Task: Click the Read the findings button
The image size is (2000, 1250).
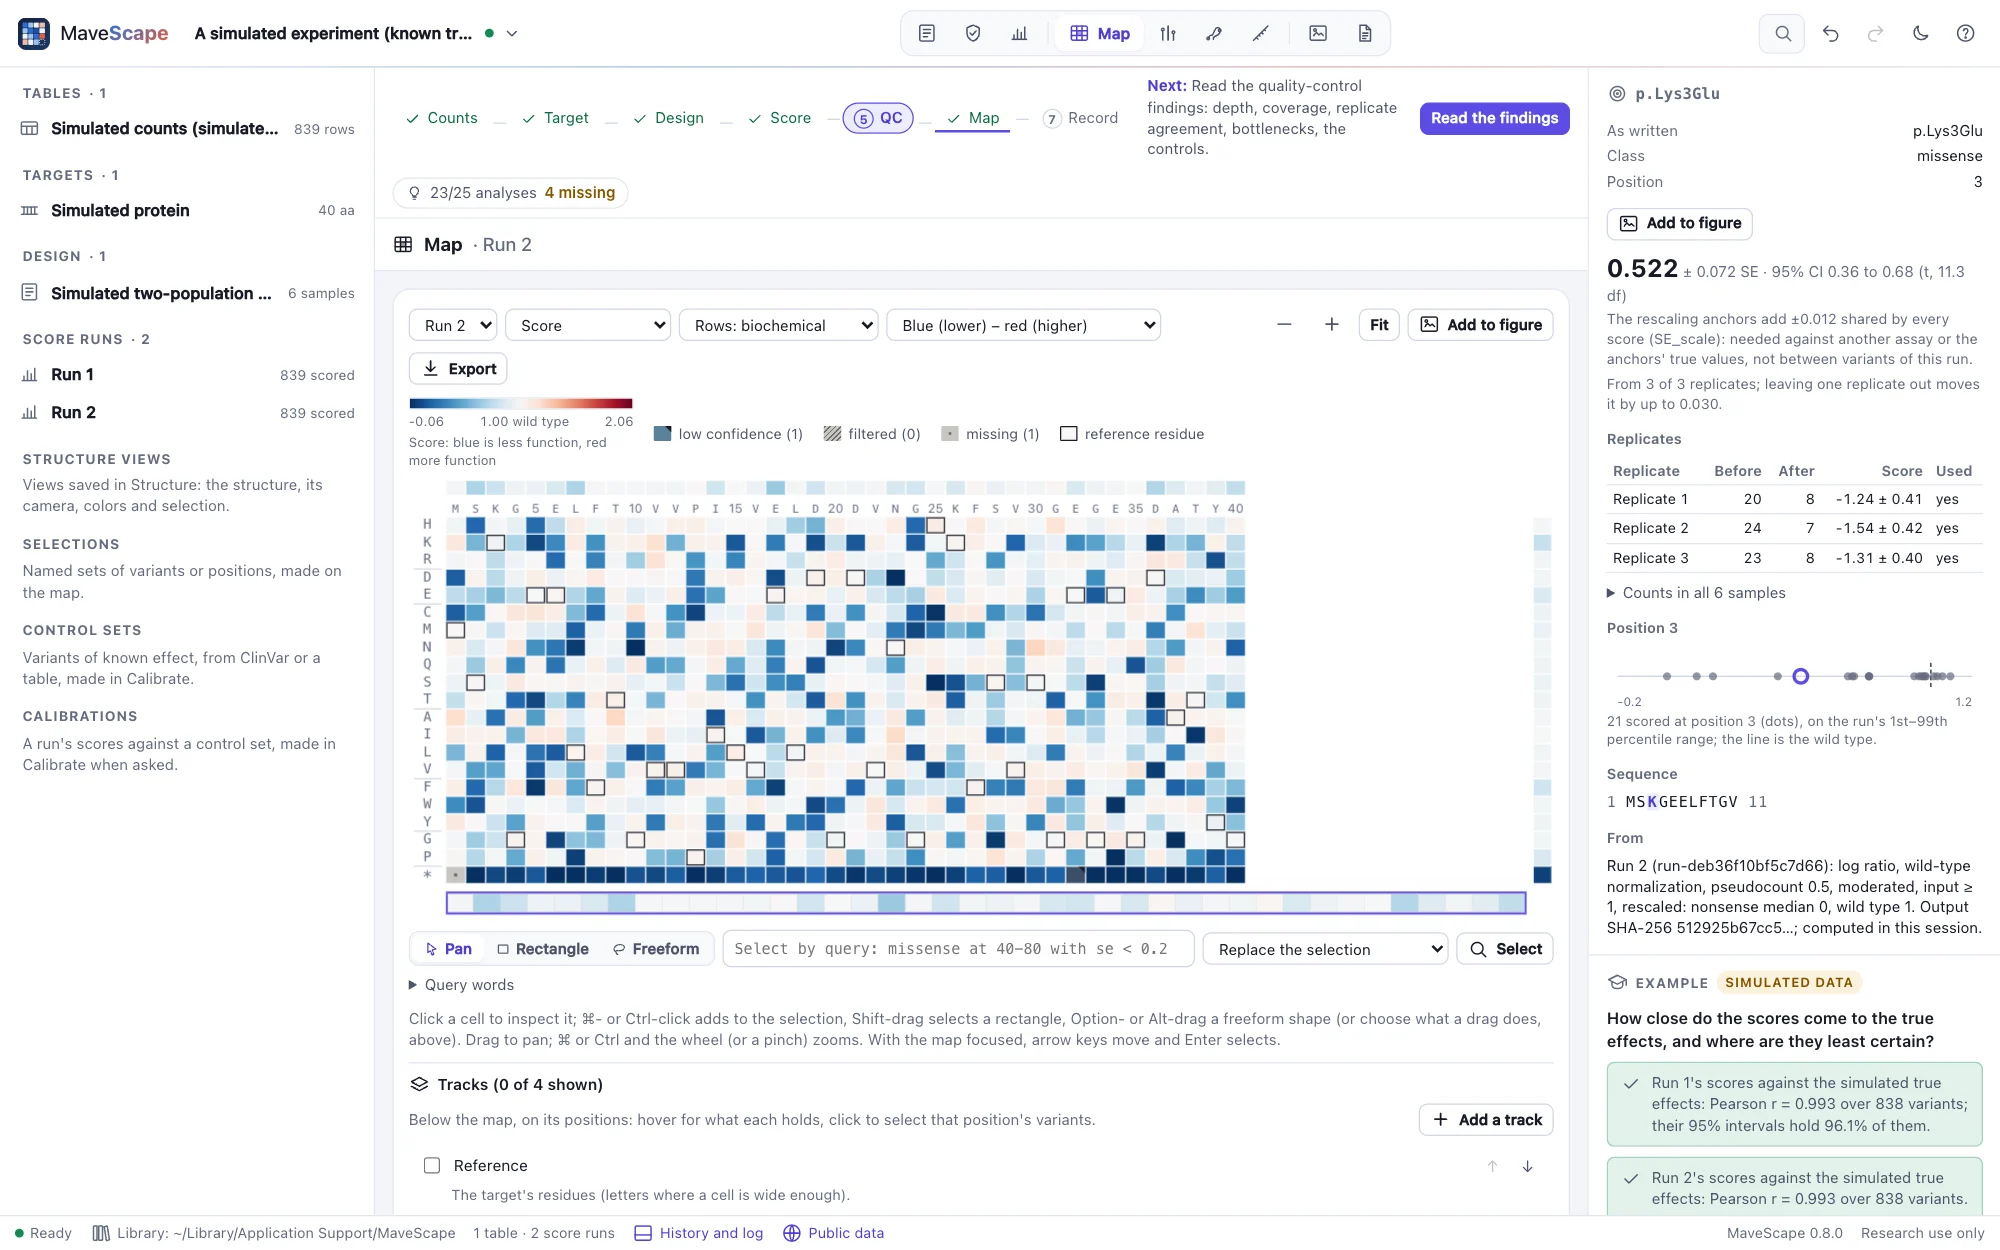Action: tap(1494, 118)
